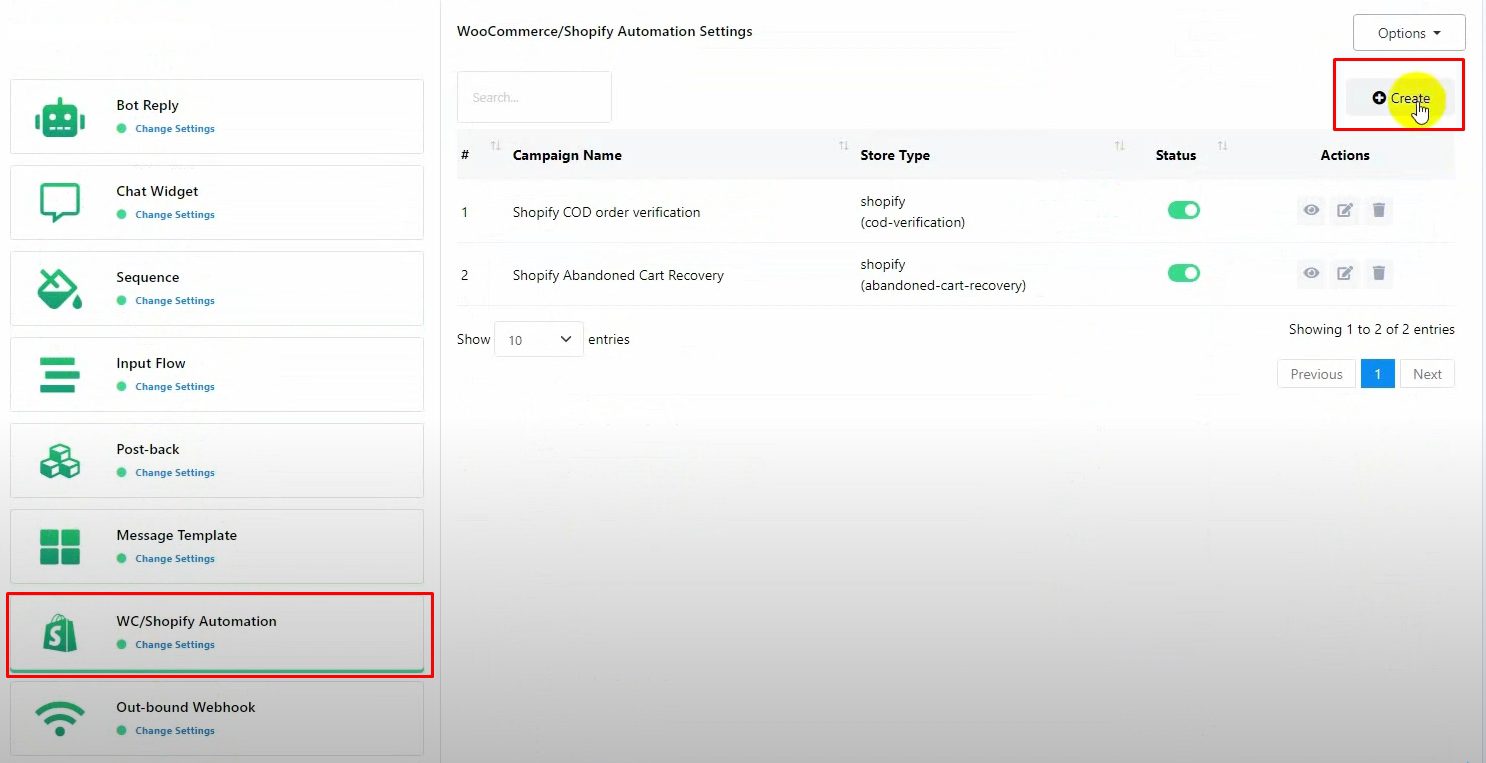Viewport: 1486px width, 763px height.
Task: View the Shopify COD order verification details
Action: coord(1311,211)
